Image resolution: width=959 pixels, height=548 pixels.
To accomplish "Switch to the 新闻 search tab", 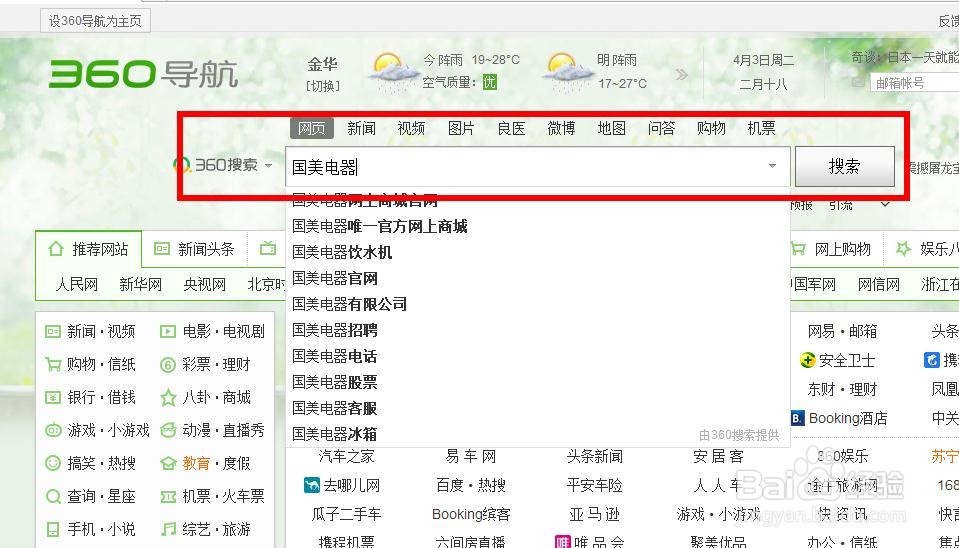I will 361,128.
